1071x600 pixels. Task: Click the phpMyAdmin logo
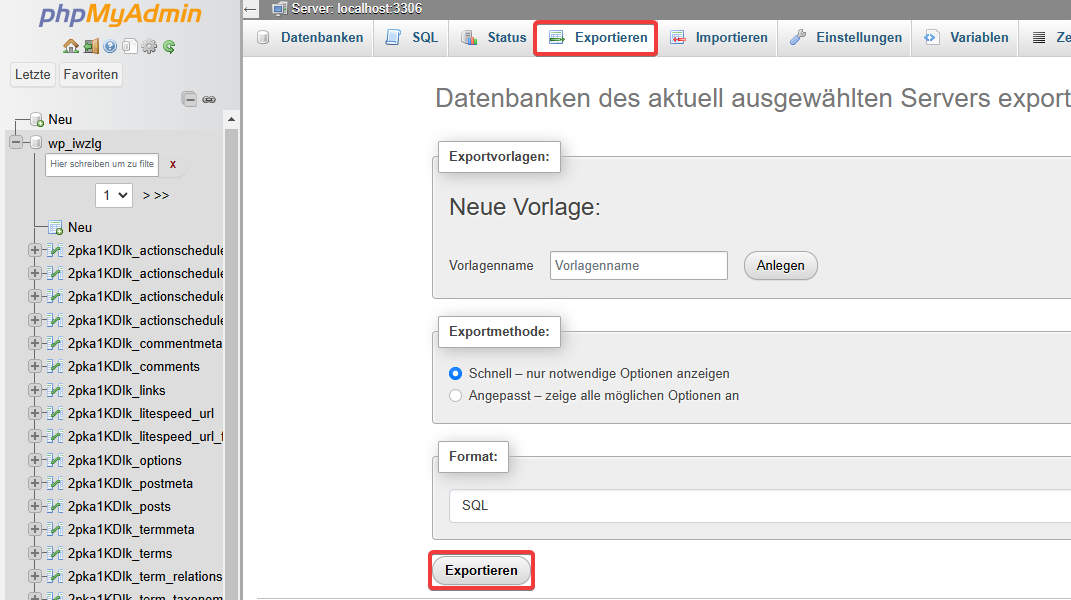(x=121, y=15)
